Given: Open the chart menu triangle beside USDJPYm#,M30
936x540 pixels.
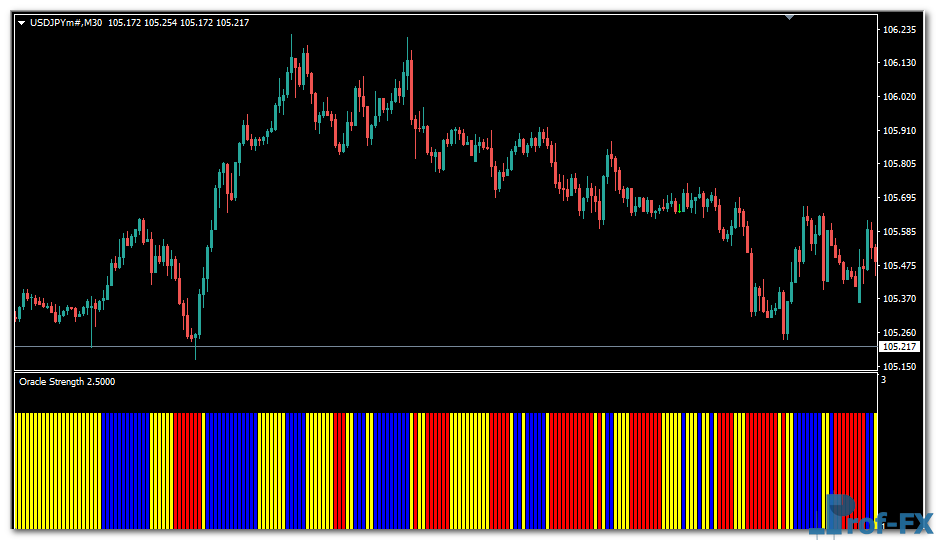Looking at the screenshot, I should point(22,22).
